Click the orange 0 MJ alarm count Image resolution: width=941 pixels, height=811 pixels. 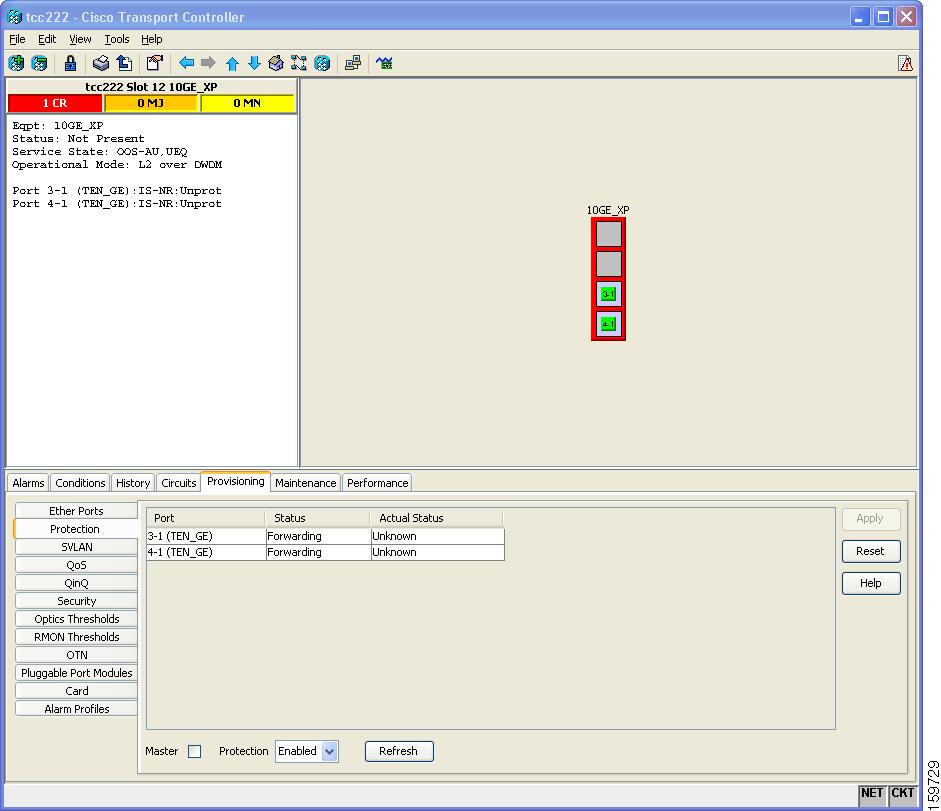(x=151, y=103)
